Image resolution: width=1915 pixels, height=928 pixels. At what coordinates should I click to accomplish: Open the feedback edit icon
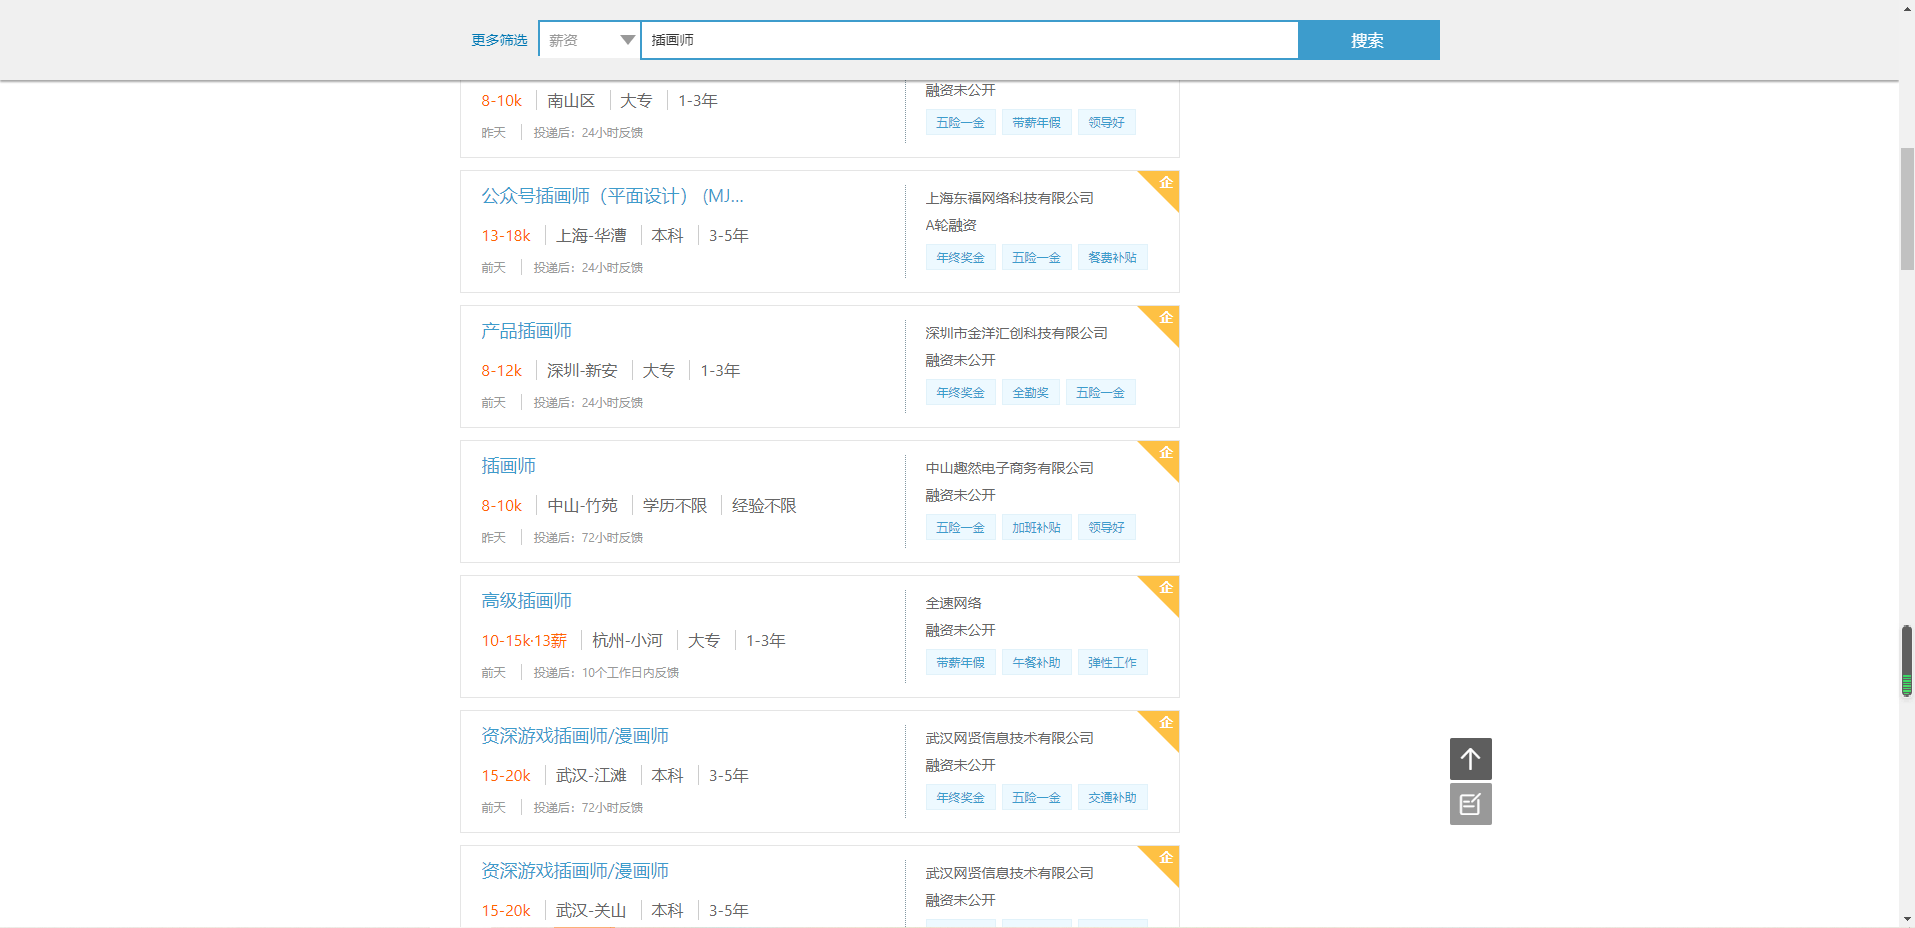pos(1470,804)
